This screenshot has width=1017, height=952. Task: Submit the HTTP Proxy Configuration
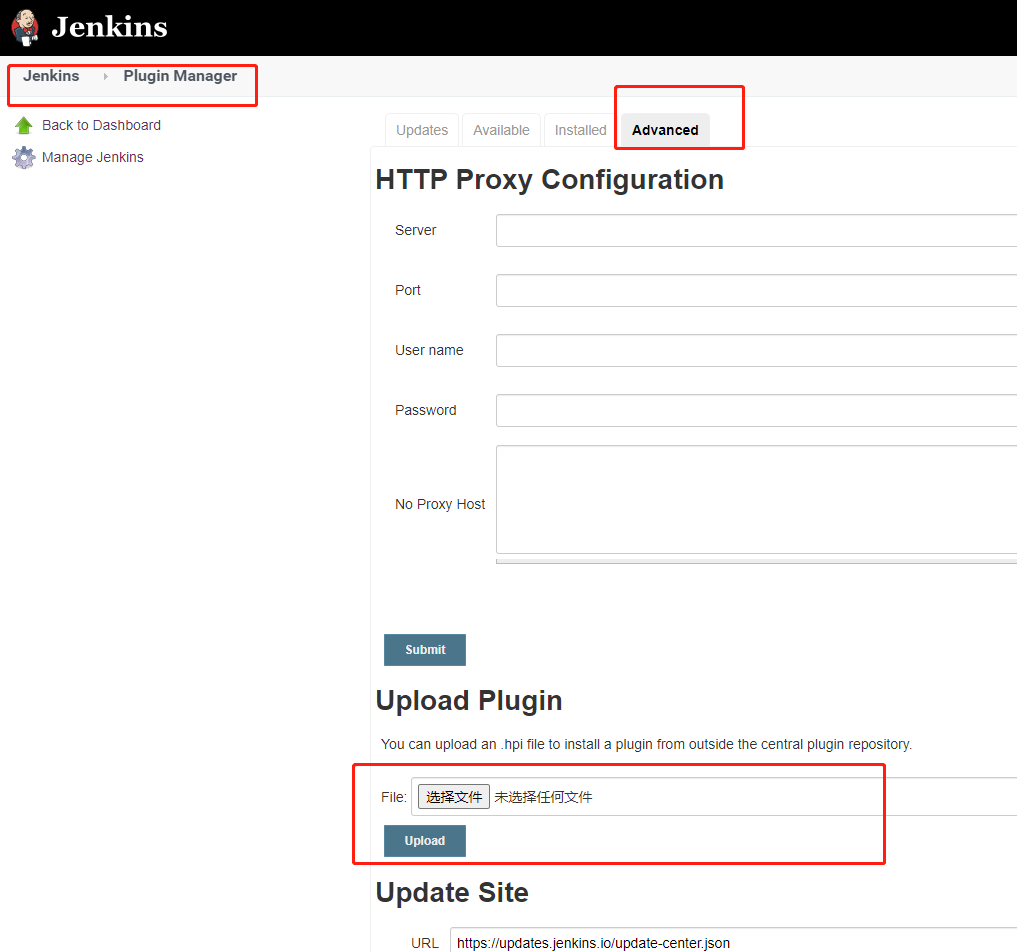pyautogui.click(x=424, y=649)
